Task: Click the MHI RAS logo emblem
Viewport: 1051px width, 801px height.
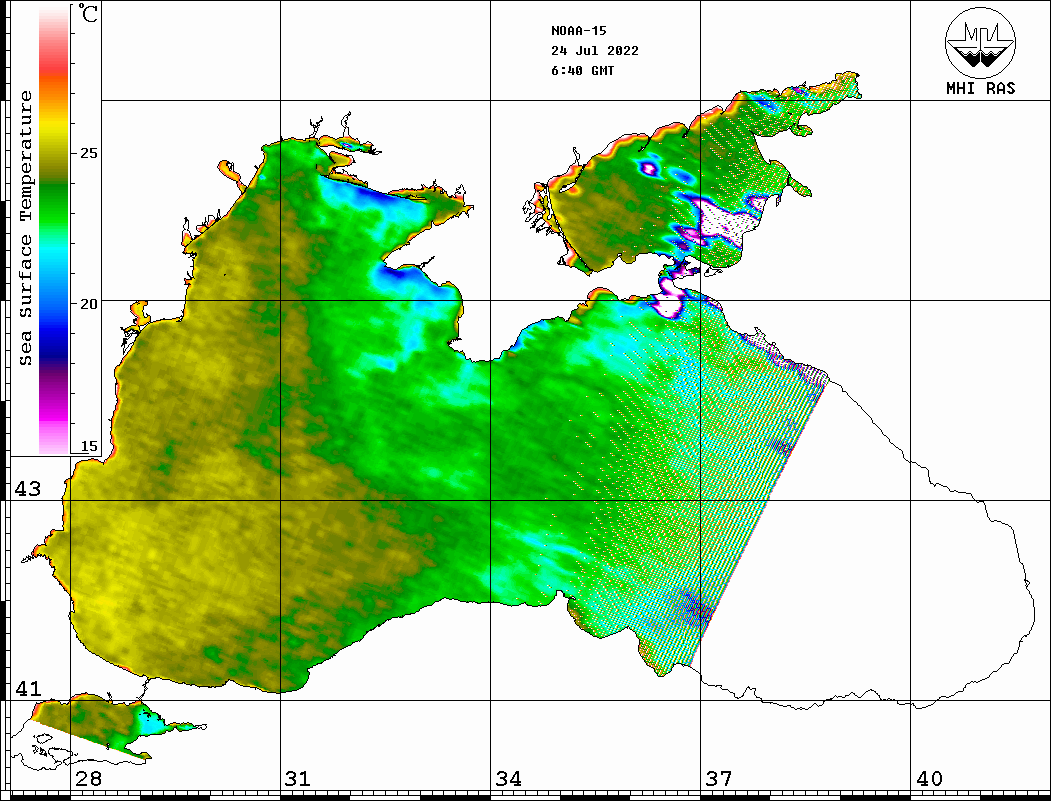Action: coord(980,42)
